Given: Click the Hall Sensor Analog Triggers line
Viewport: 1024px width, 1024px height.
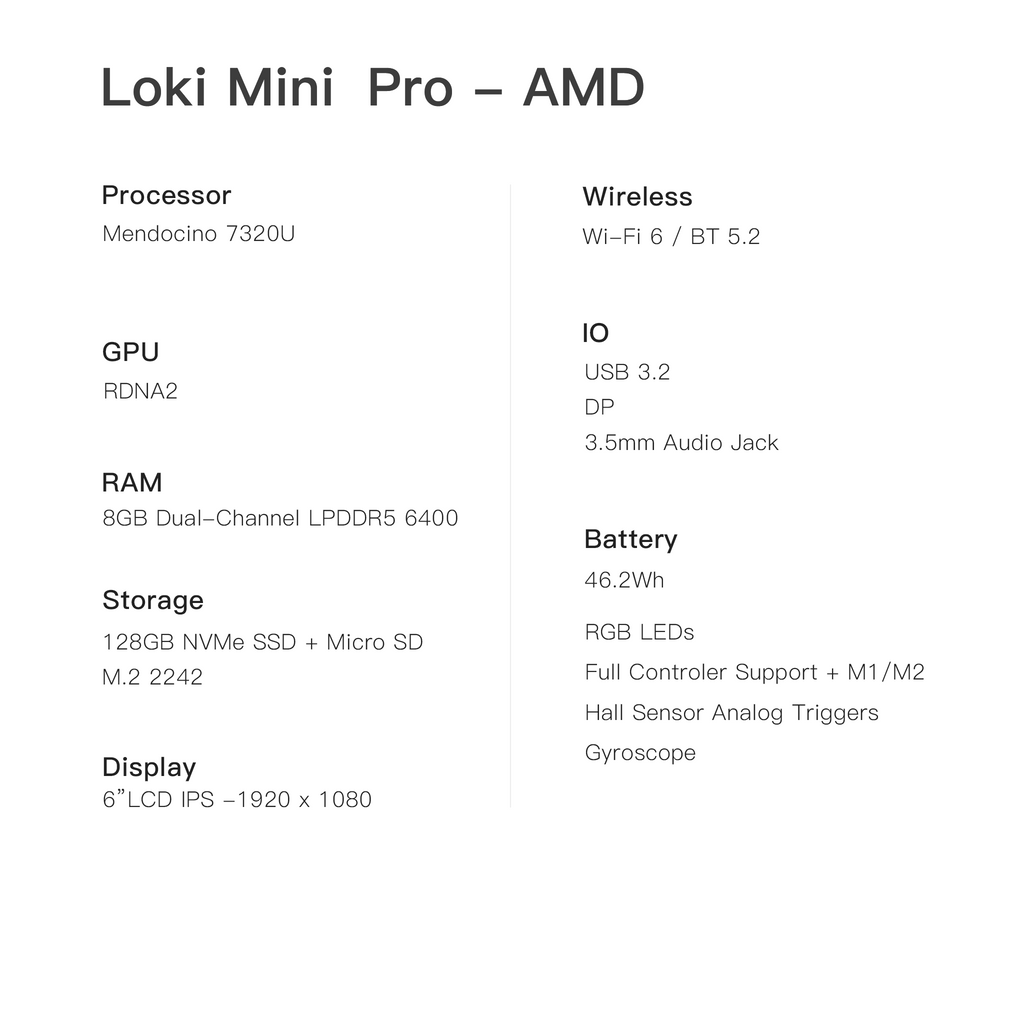Looking at the screenshot, I should pos(731,712).
